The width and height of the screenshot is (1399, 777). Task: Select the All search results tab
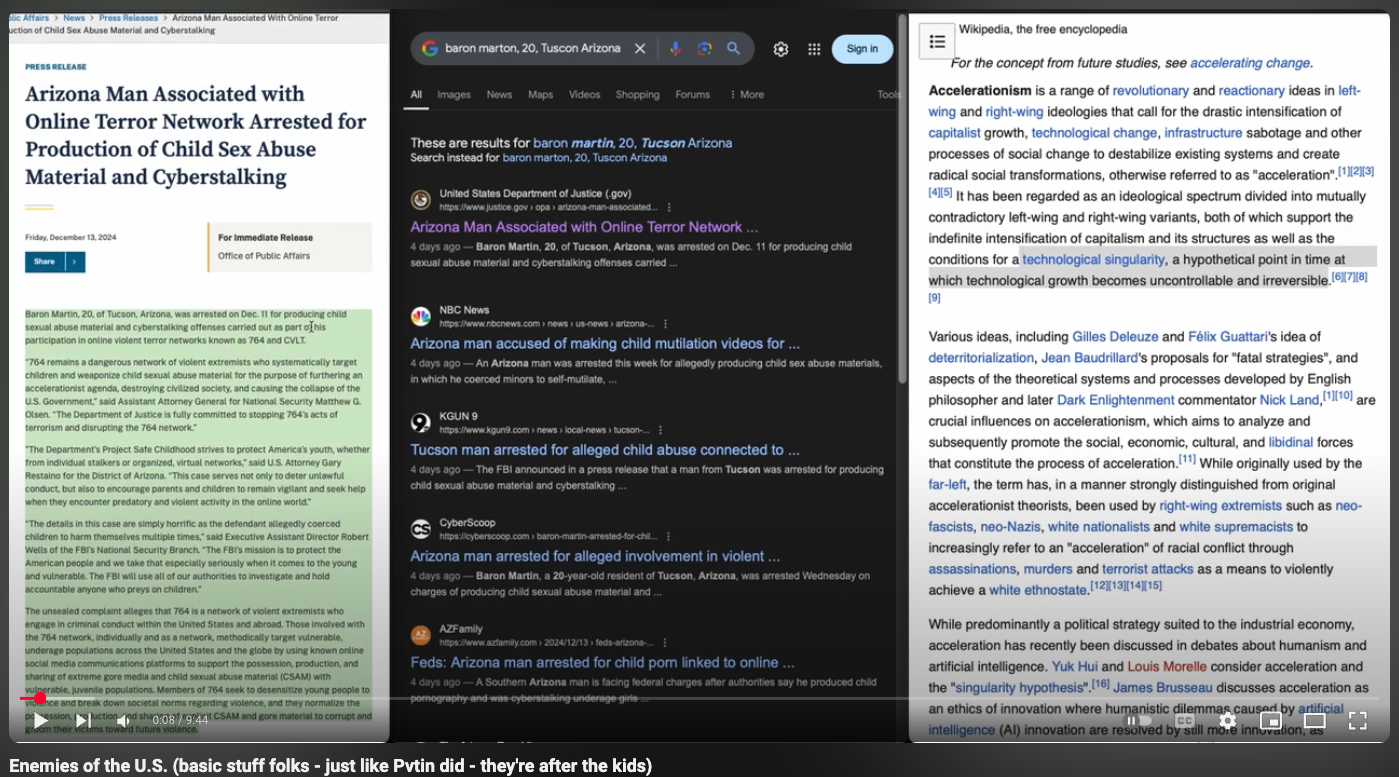416,95
